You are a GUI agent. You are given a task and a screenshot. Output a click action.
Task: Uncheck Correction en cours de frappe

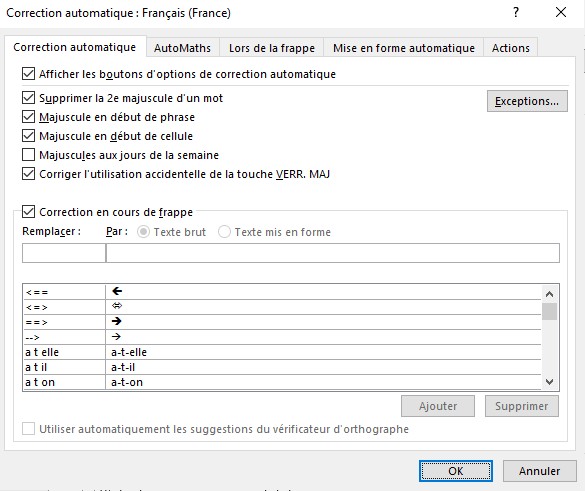(28, 212)
